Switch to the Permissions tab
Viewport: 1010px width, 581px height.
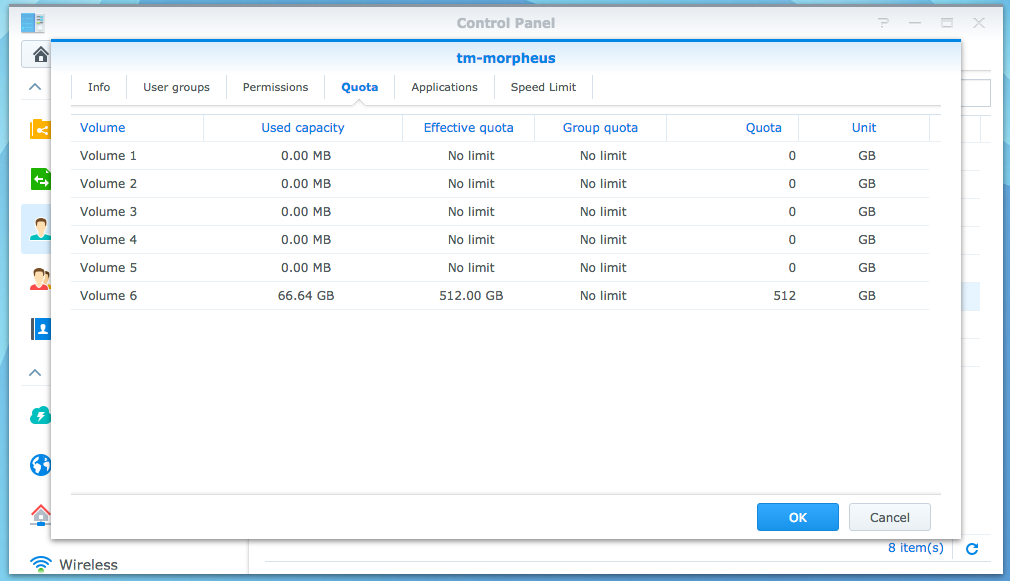[x=275, y=87]
